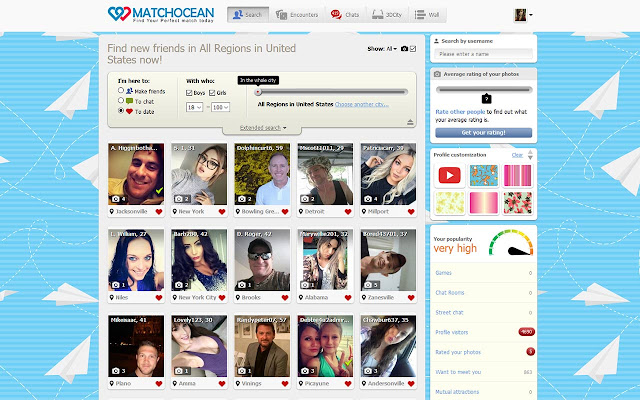The width and height of the screenshot is (640, 400).
Task: Click the heart on the Amma card
Action: 222,384
